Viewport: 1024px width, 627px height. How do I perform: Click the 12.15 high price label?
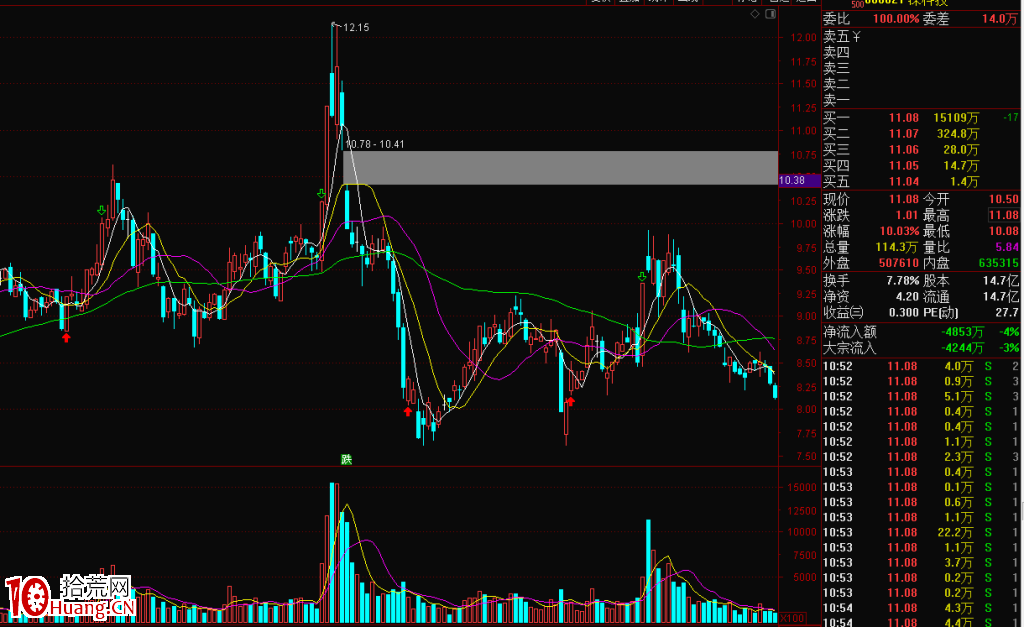[356, 27]
